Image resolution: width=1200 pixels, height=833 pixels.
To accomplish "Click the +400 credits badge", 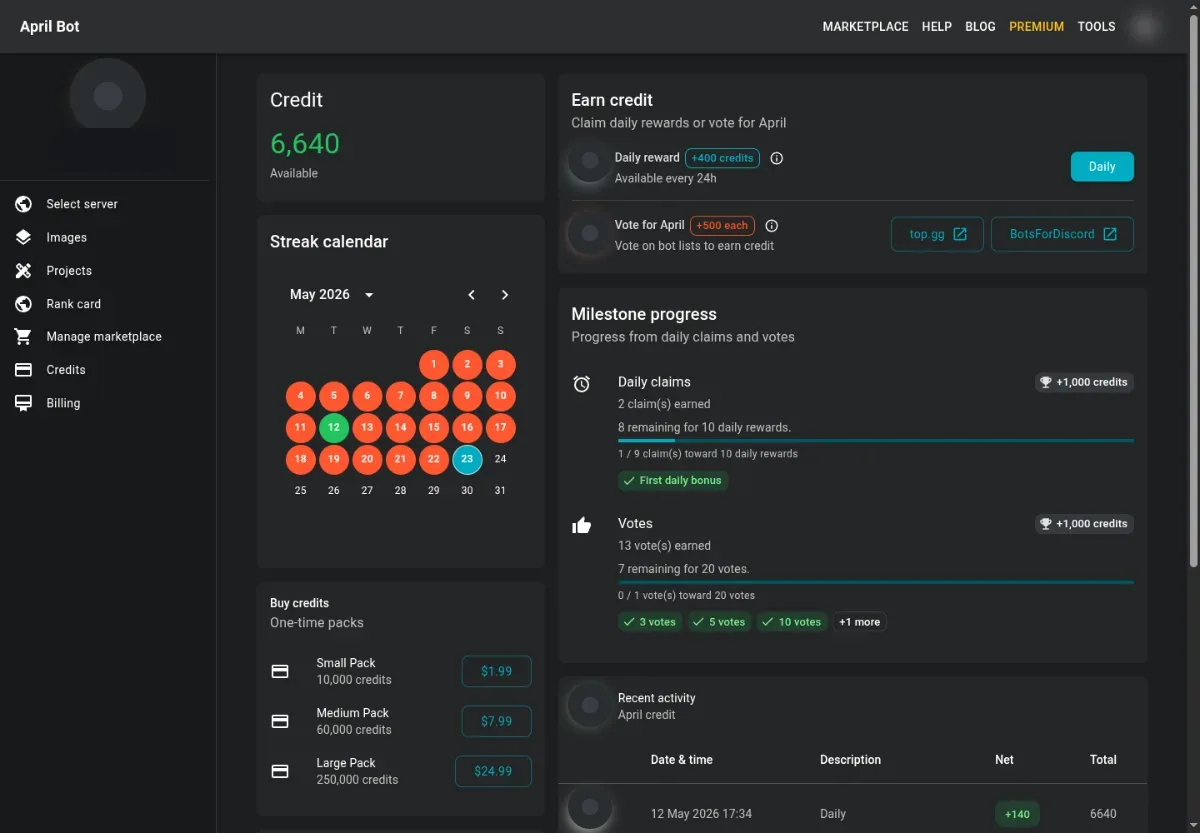I will click(x=723, y=158).
